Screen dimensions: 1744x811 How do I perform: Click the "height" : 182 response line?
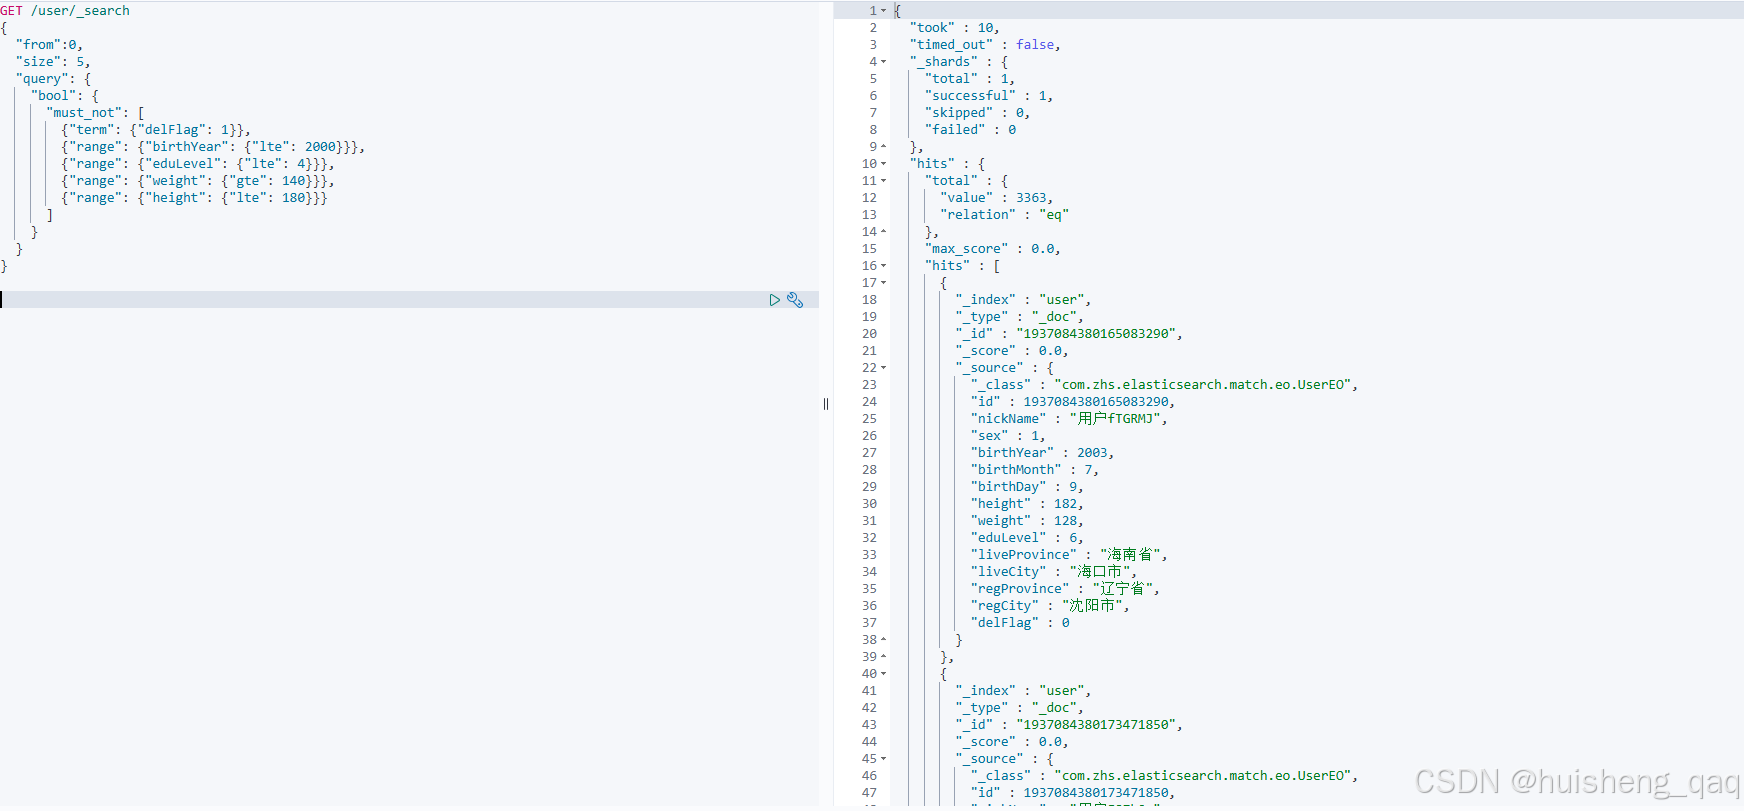click(1027, 504)
